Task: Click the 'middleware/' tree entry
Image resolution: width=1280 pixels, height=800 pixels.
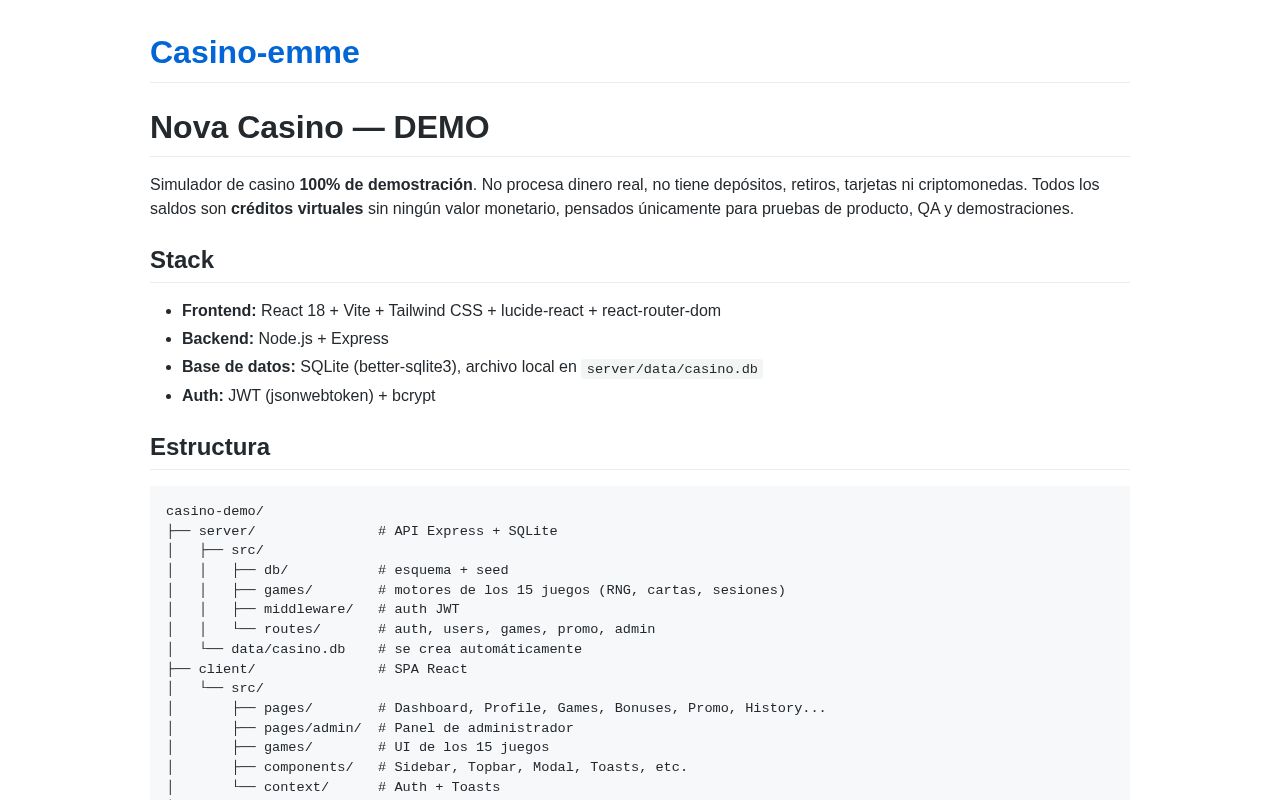Action: click(309, 609)
